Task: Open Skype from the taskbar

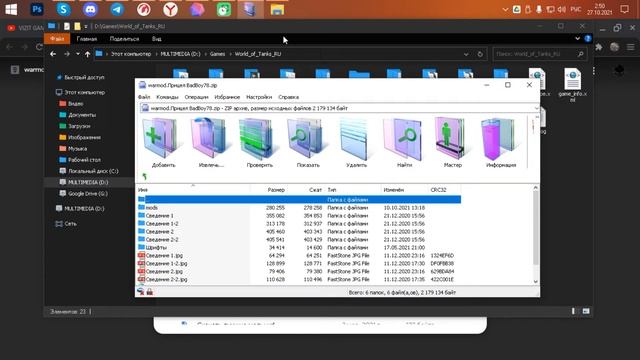Action: pos(64,9)
